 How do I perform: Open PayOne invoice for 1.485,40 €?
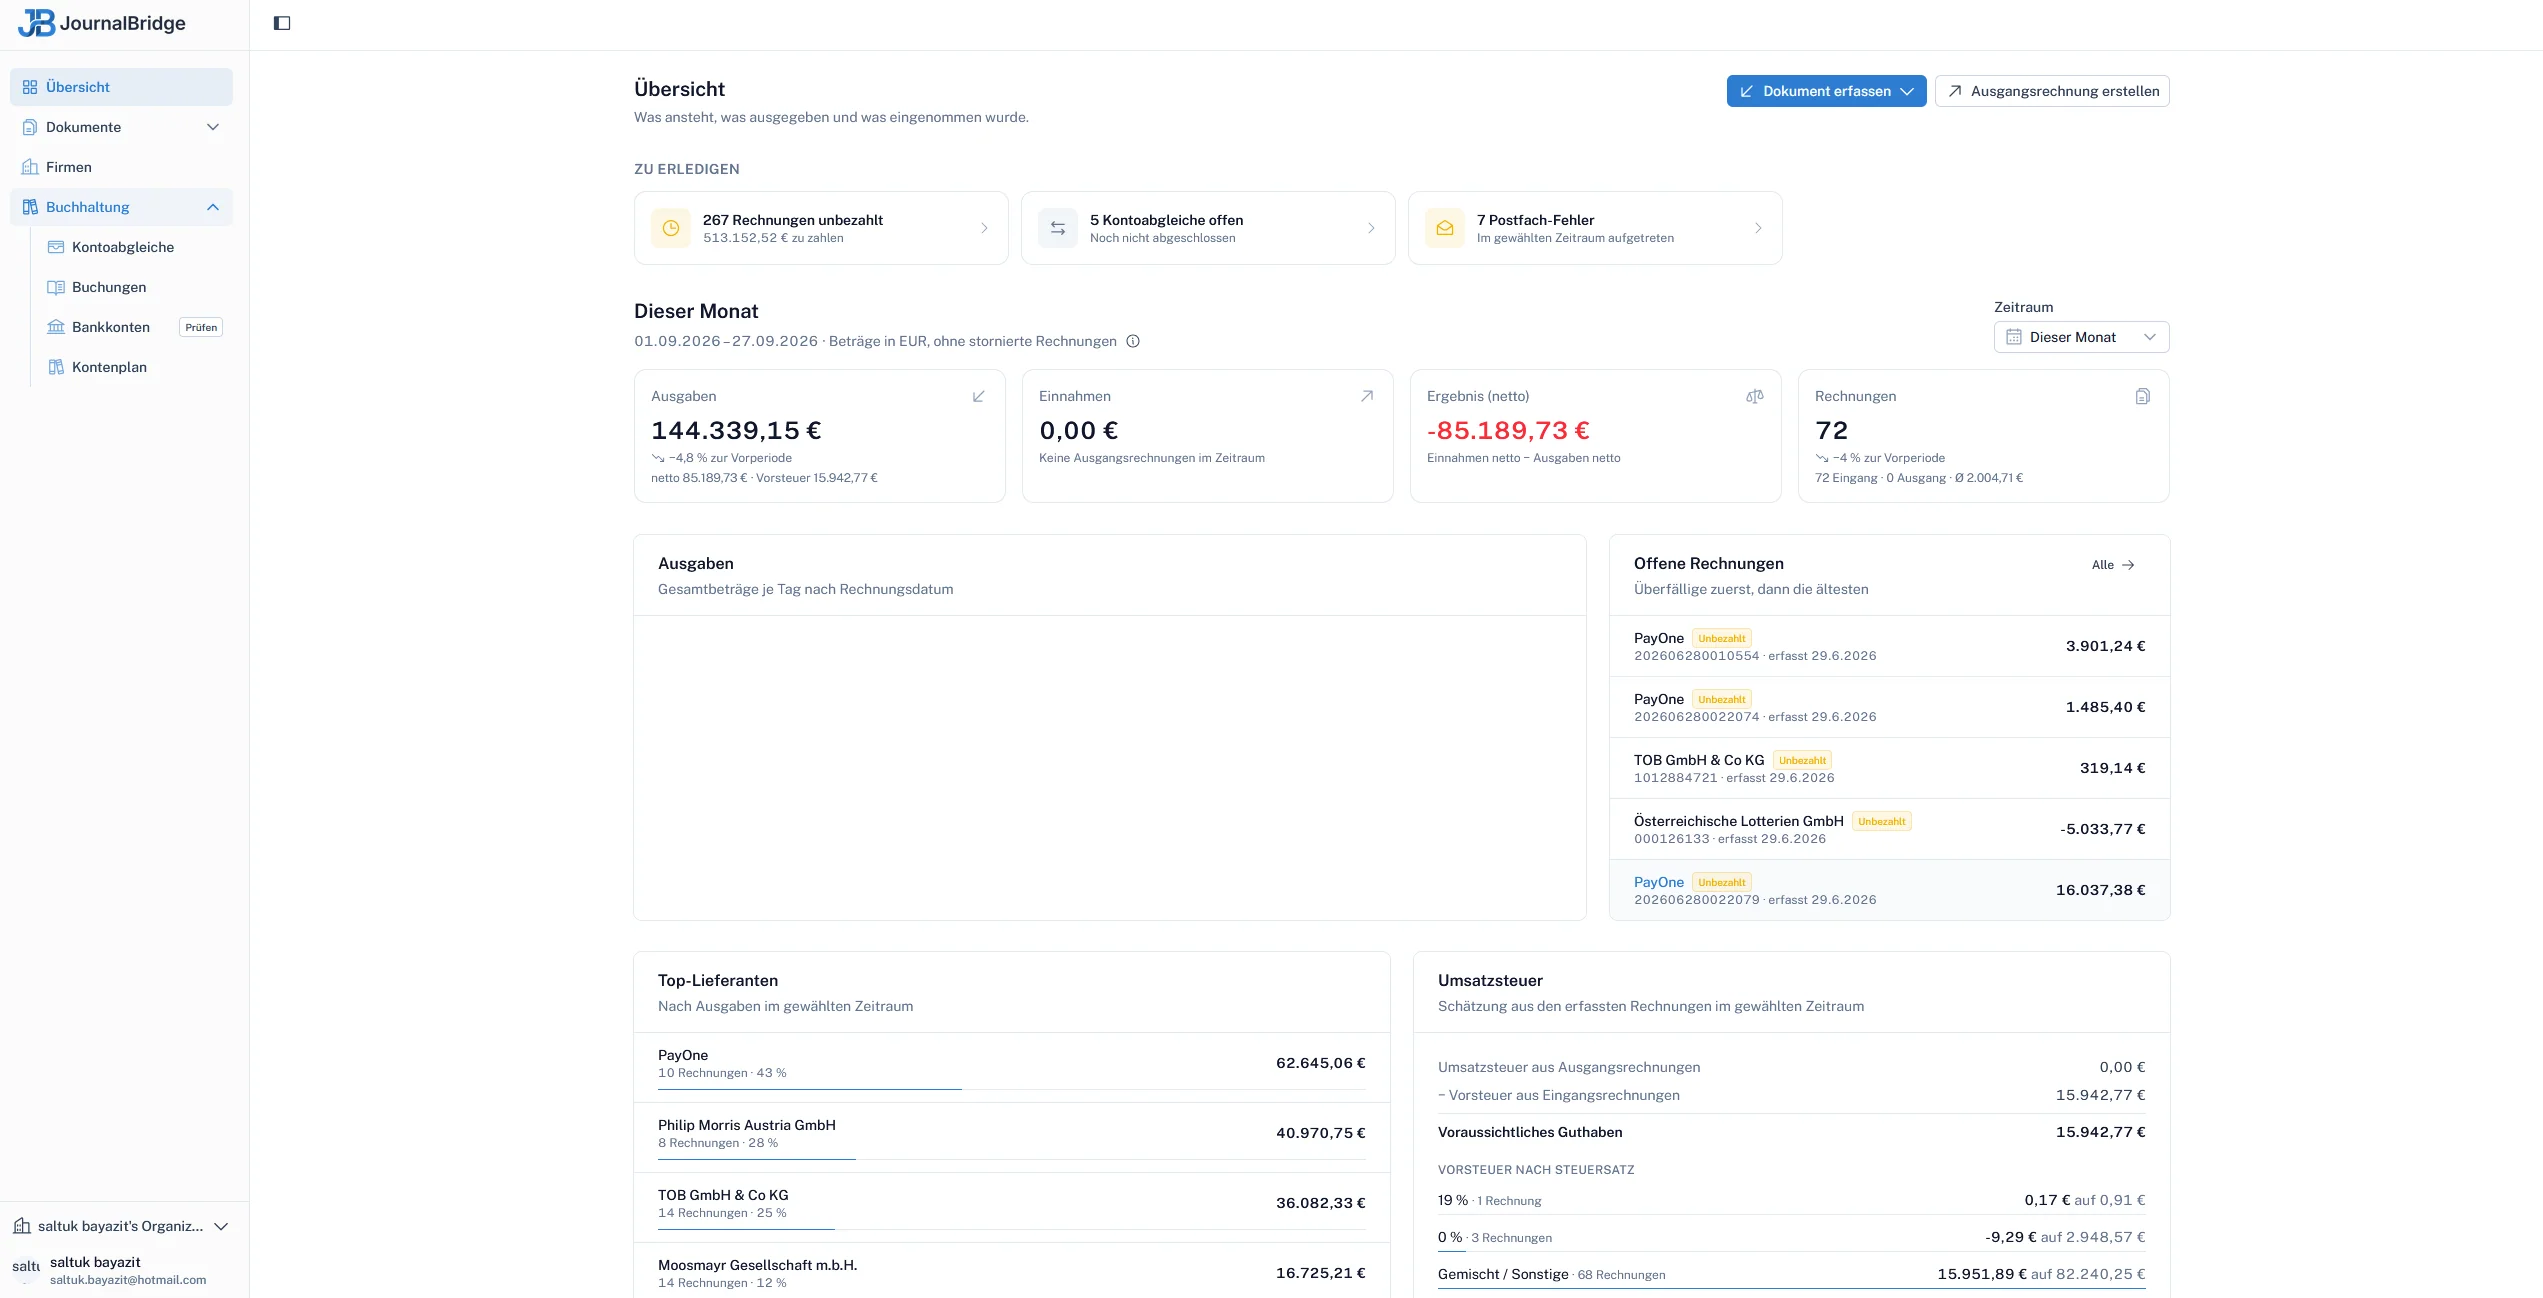pyautogui.click(x=1889, y=707)
